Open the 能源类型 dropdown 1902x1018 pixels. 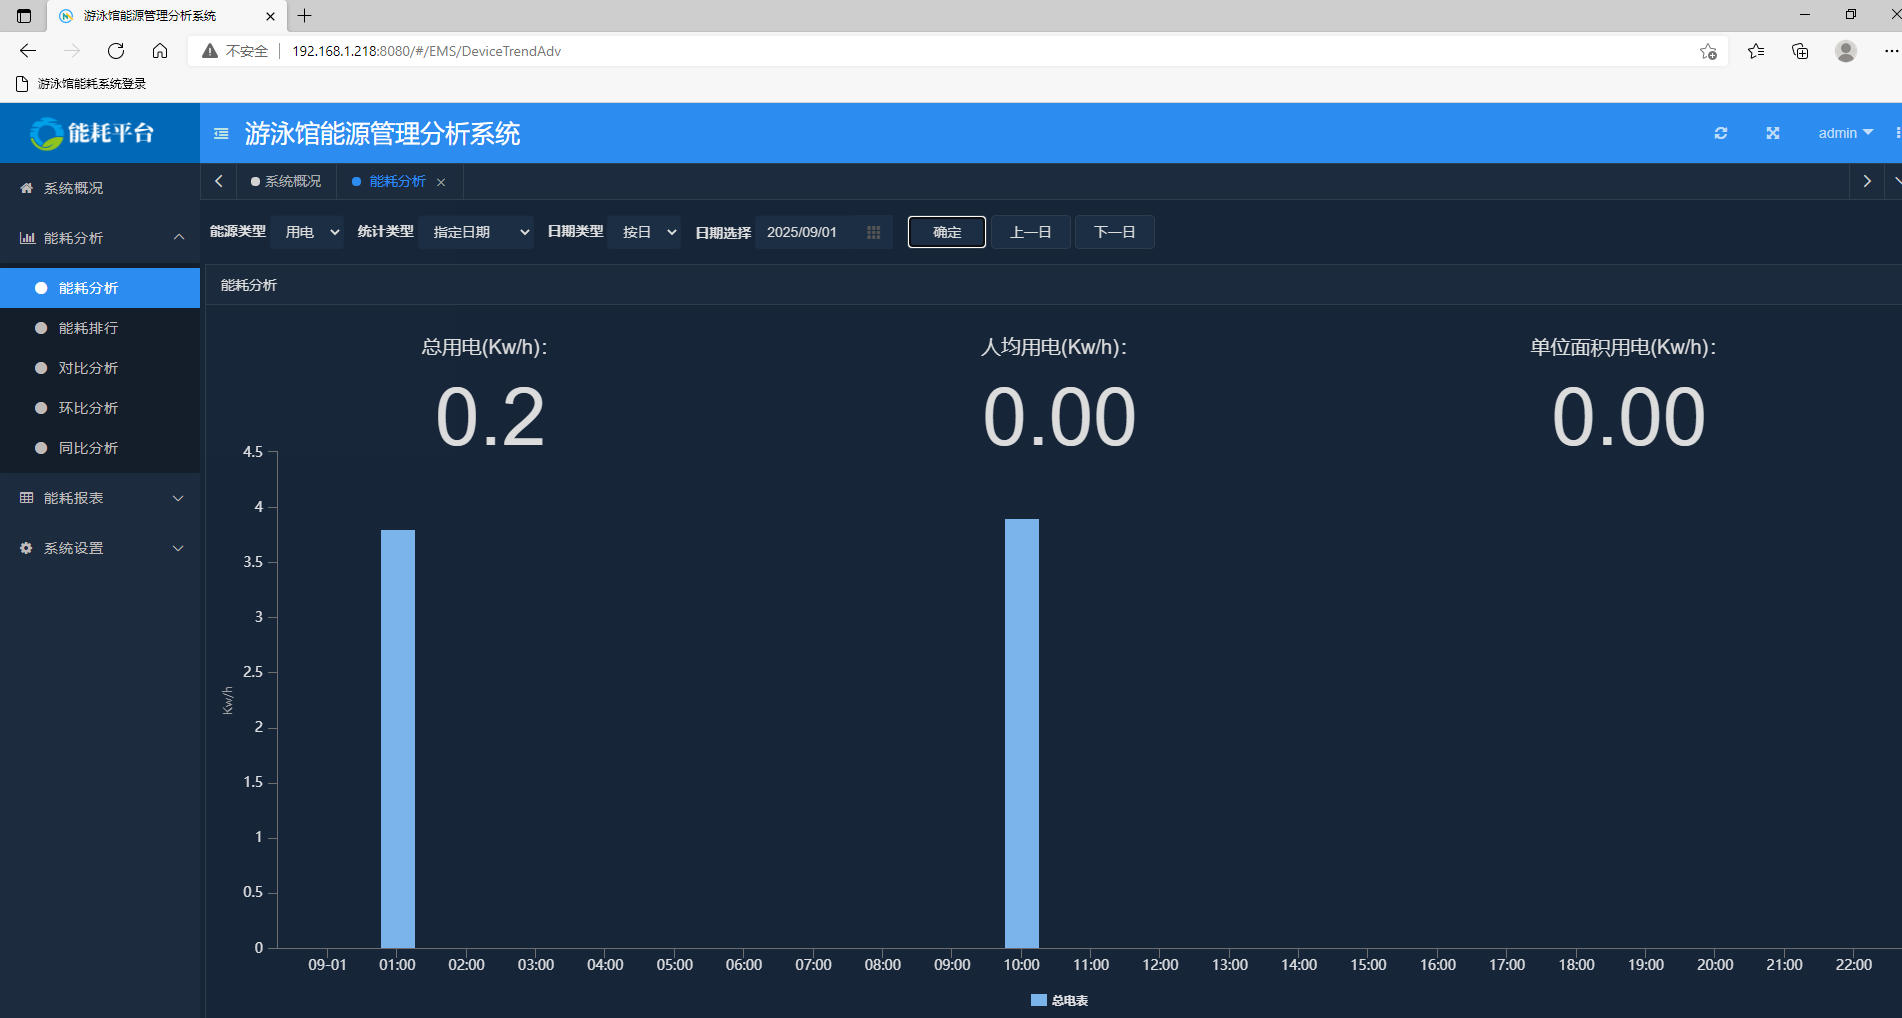[308, 232]
